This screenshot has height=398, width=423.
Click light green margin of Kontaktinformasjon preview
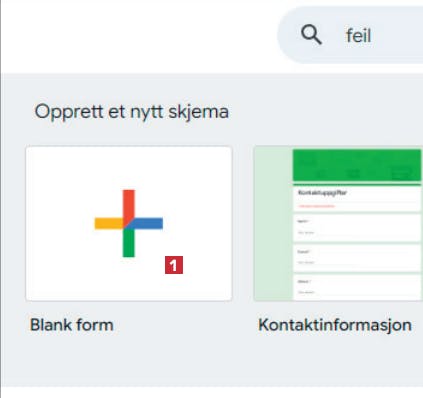click(273, 223)
